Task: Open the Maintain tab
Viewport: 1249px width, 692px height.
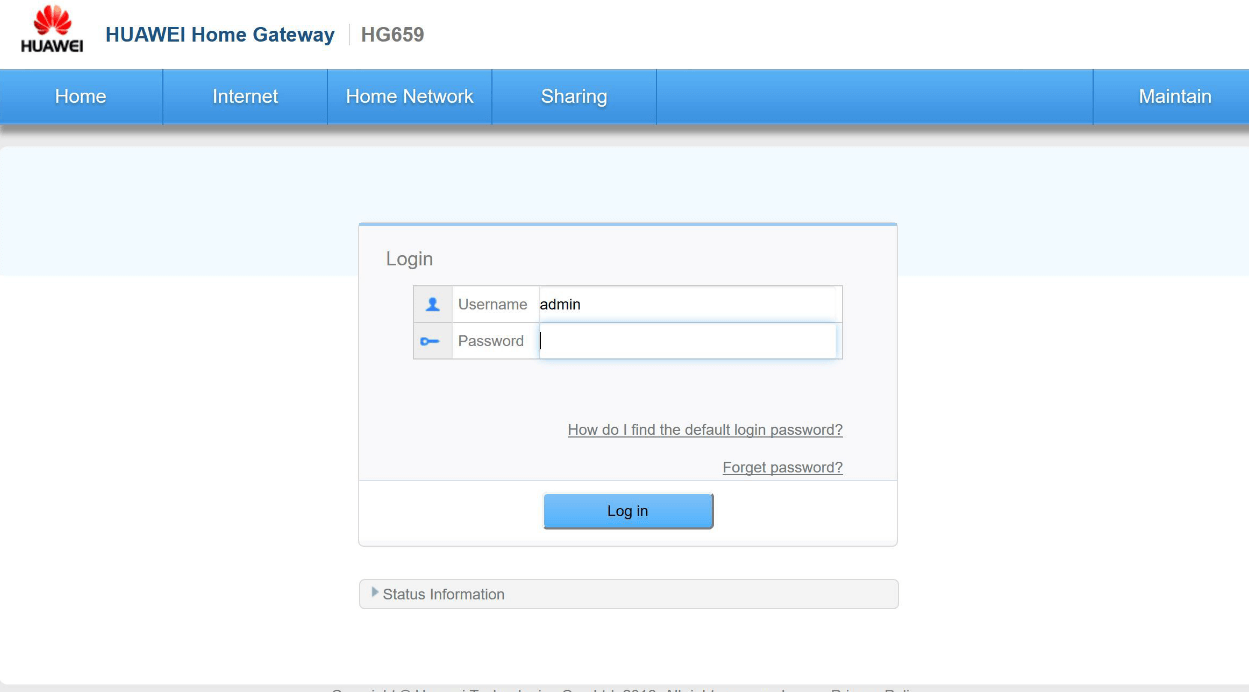Action: coord(1174,97)
